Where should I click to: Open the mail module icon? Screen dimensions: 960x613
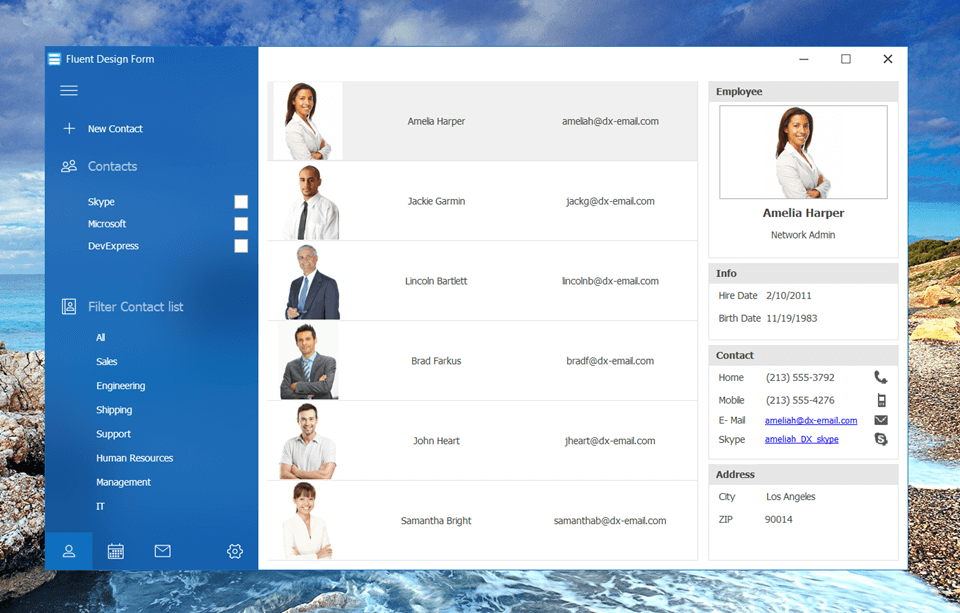coord(162,551)
